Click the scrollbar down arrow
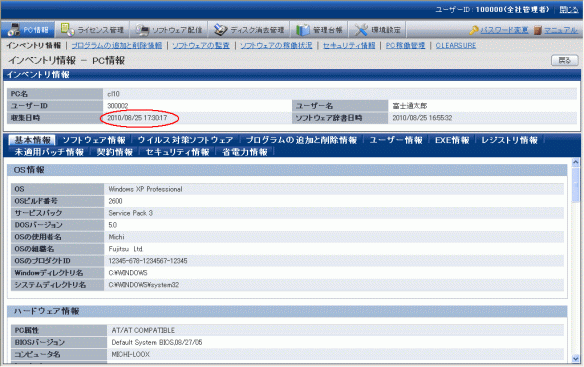This screenshot has width=584, height=367. coord(575,359)
